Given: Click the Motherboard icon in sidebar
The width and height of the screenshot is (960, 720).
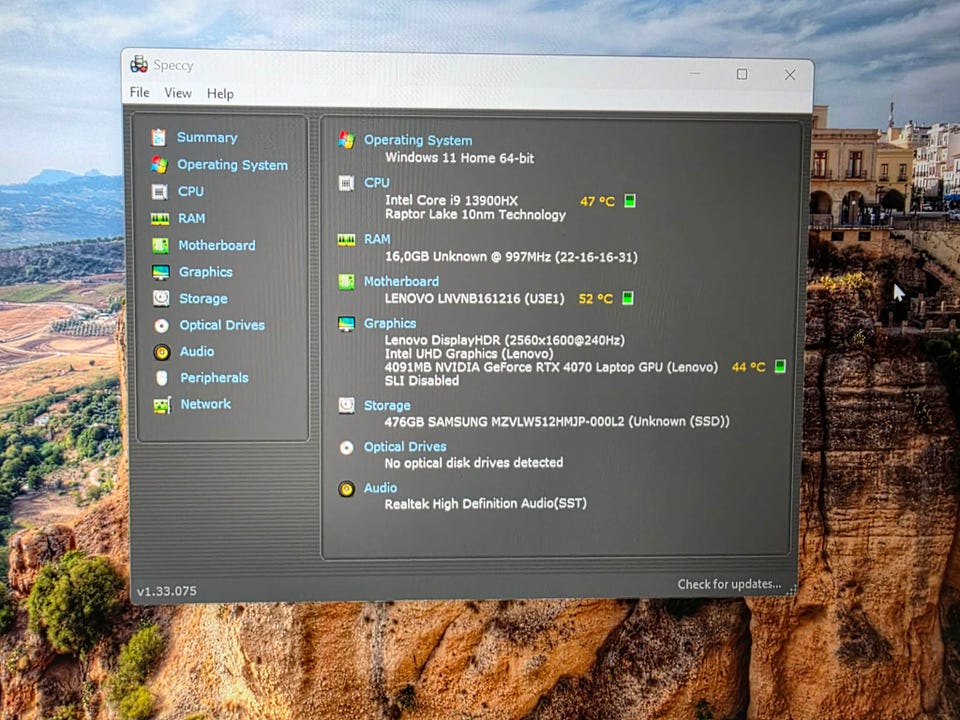Looking at the screenshot, I should tap(160, 246).
